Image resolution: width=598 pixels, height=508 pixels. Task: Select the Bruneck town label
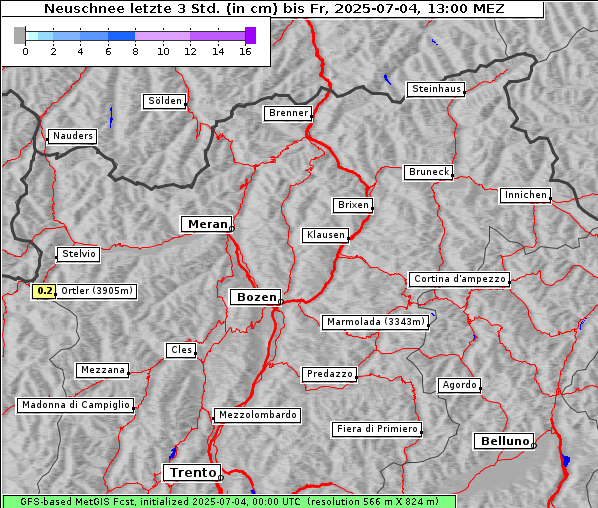click(x=429, y=172)
